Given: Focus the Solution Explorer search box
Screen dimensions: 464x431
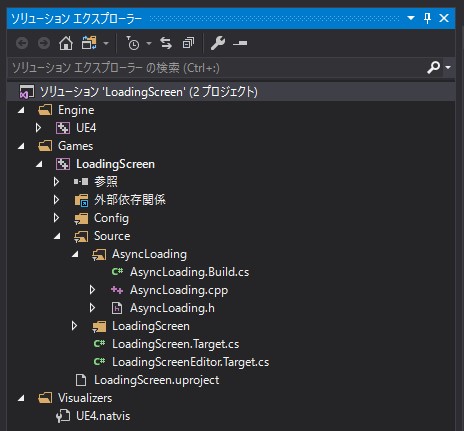Looking at the screenshot, I should coord(217,68).
